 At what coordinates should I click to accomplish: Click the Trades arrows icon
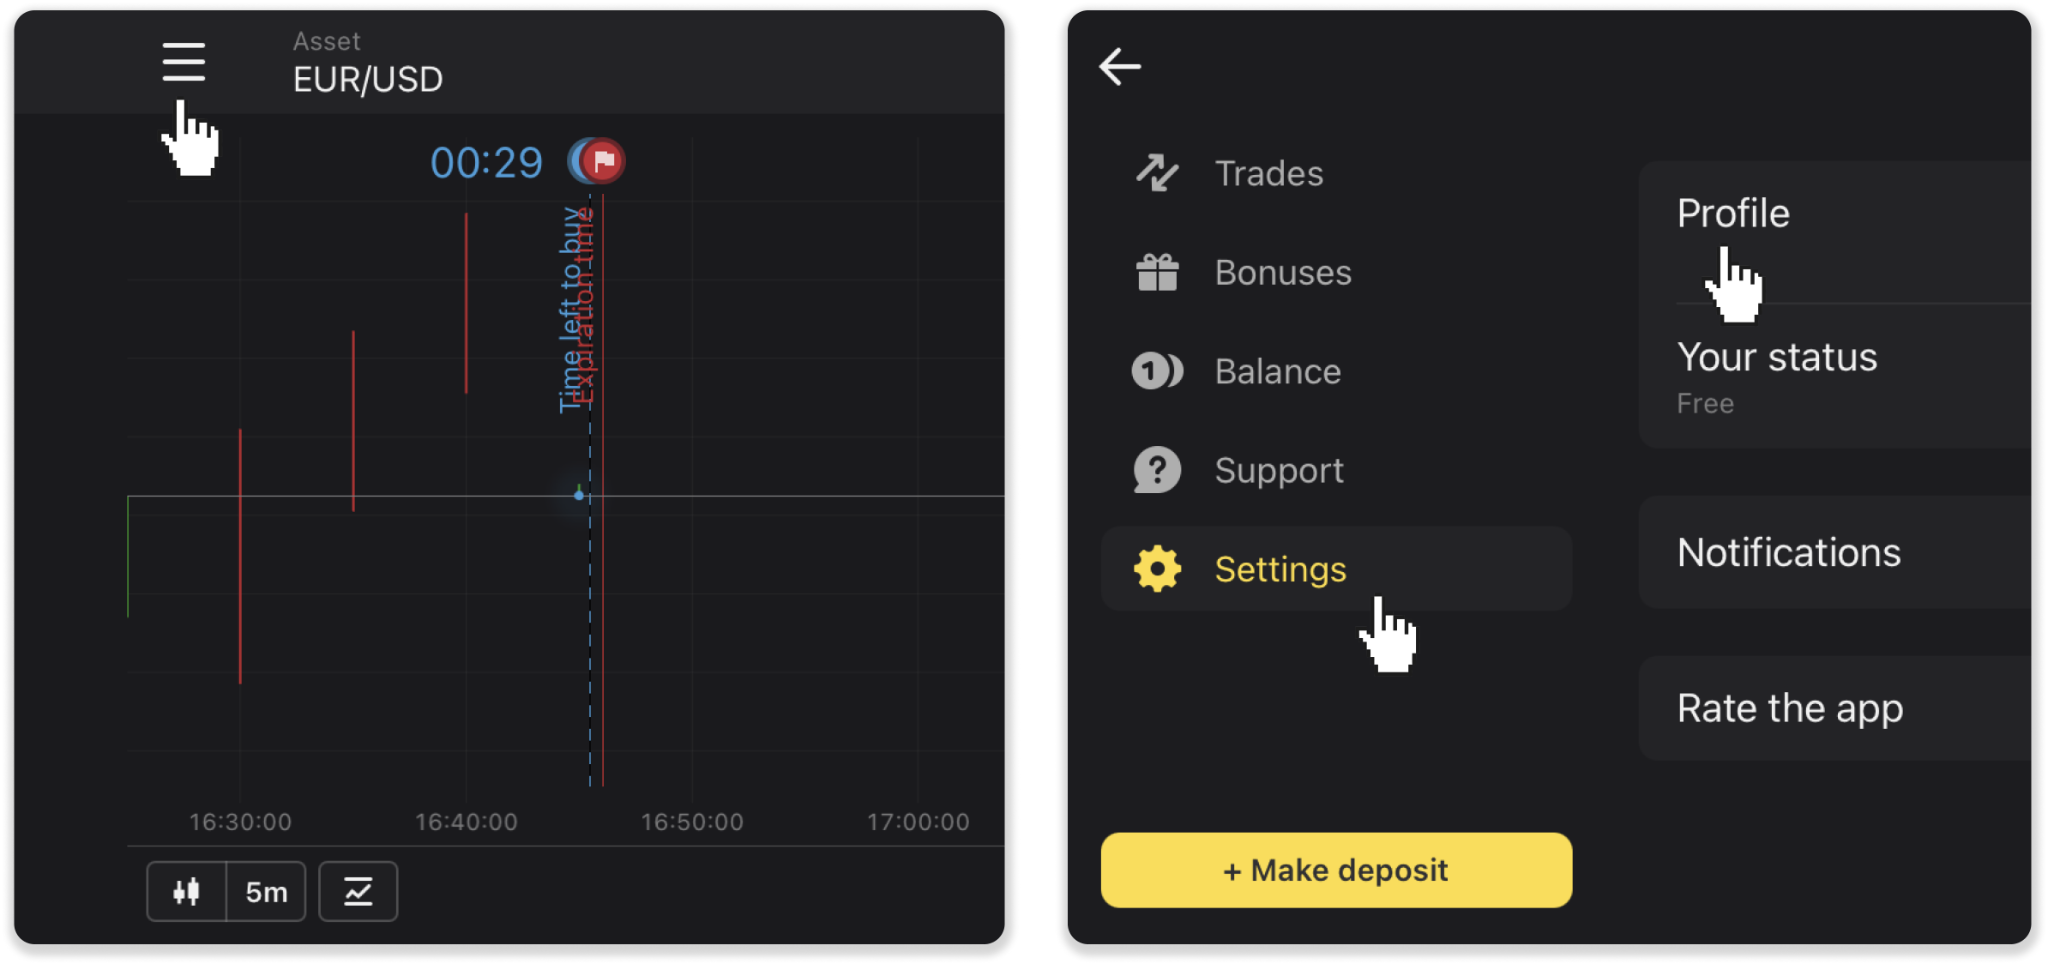click(1157, 173)
